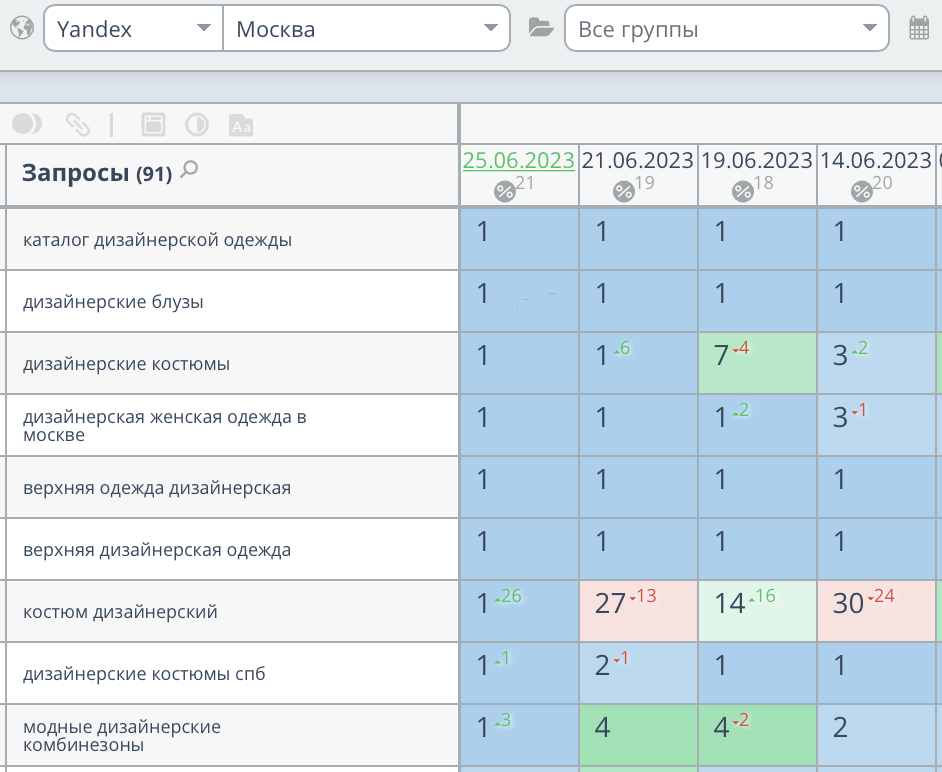Open the Yandex search engine dropdown
This screenshot has width=942, height=772.
point(133,29)
